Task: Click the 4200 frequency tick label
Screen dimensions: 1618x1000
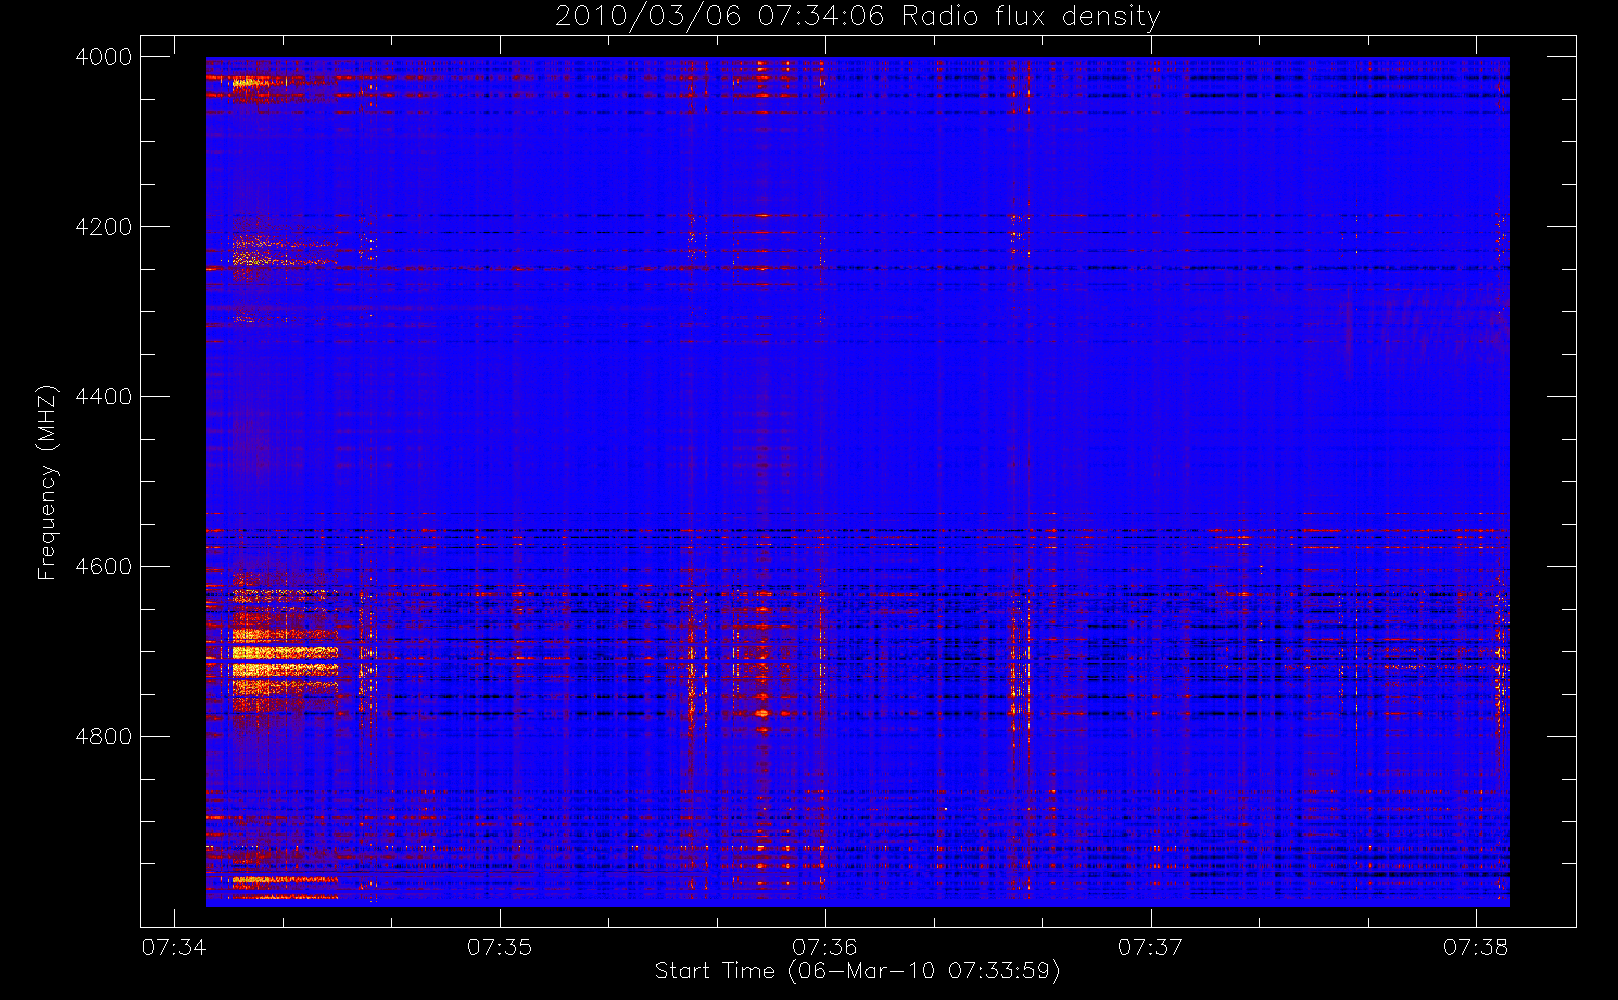Action: pyautogui.click(x=103, y=227)
